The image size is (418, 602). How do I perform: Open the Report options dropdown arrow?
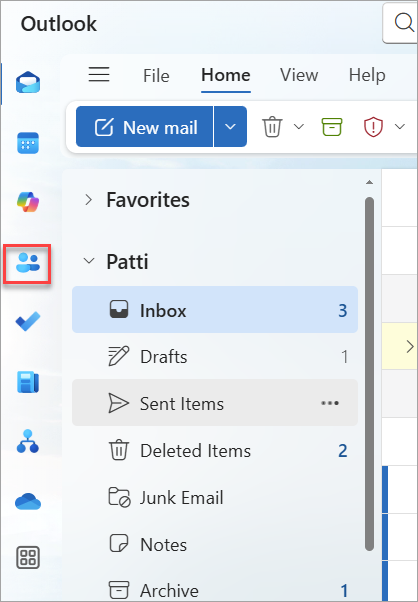click(400, 127)
